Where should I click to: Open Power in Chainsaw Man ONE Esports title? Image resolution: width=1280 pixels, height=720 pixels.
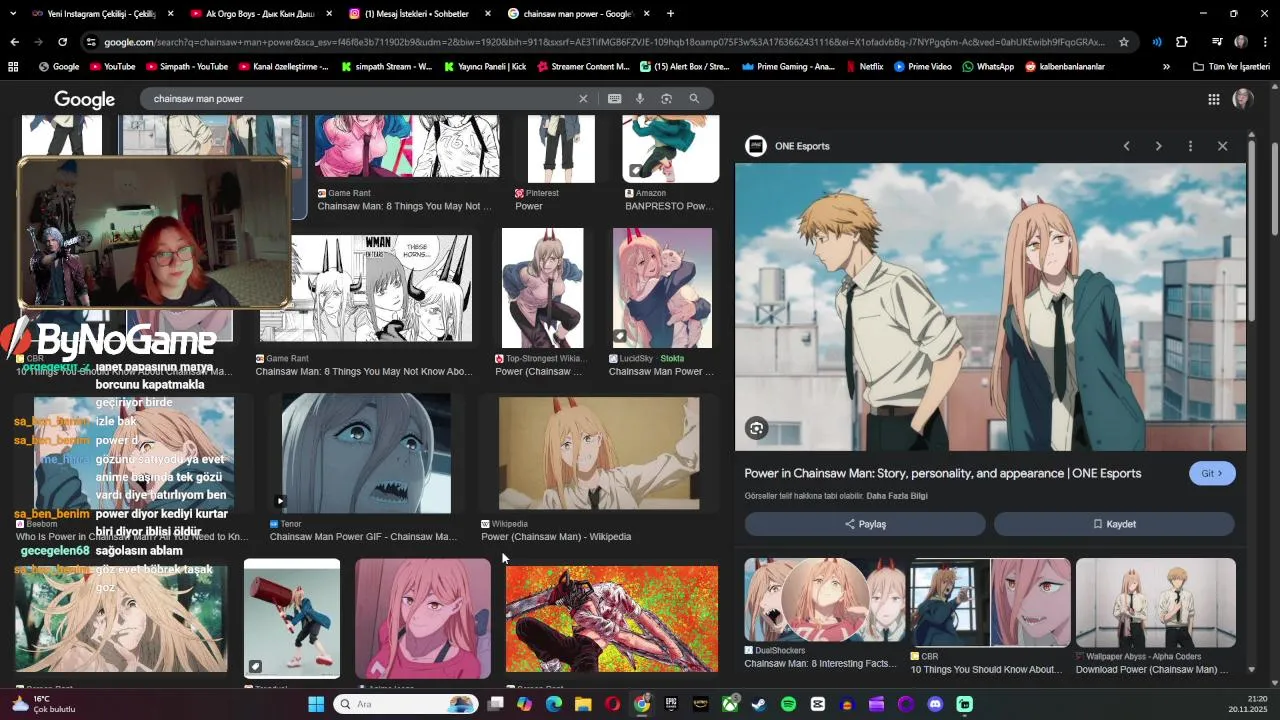942,474
